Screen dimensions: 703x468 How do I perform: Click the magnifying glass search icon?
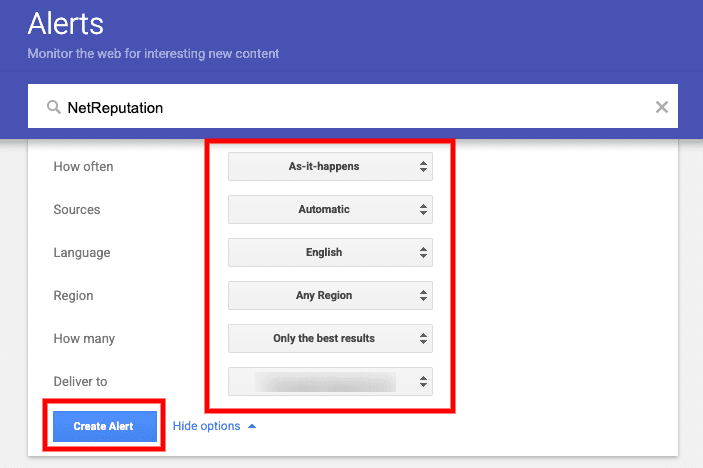pos(53,107)
